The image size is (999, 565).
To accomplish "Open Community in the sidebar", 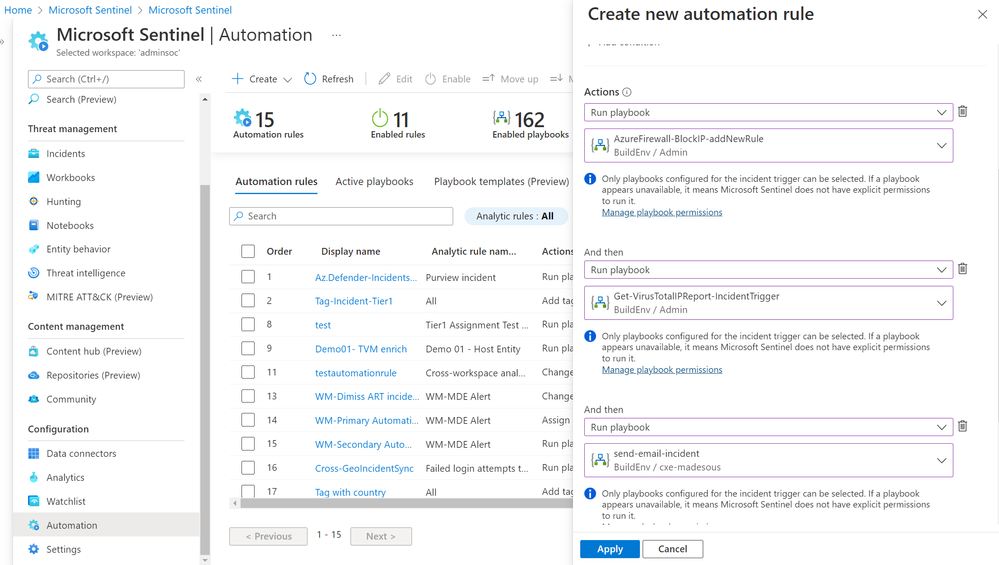I will tap(71, 399).
